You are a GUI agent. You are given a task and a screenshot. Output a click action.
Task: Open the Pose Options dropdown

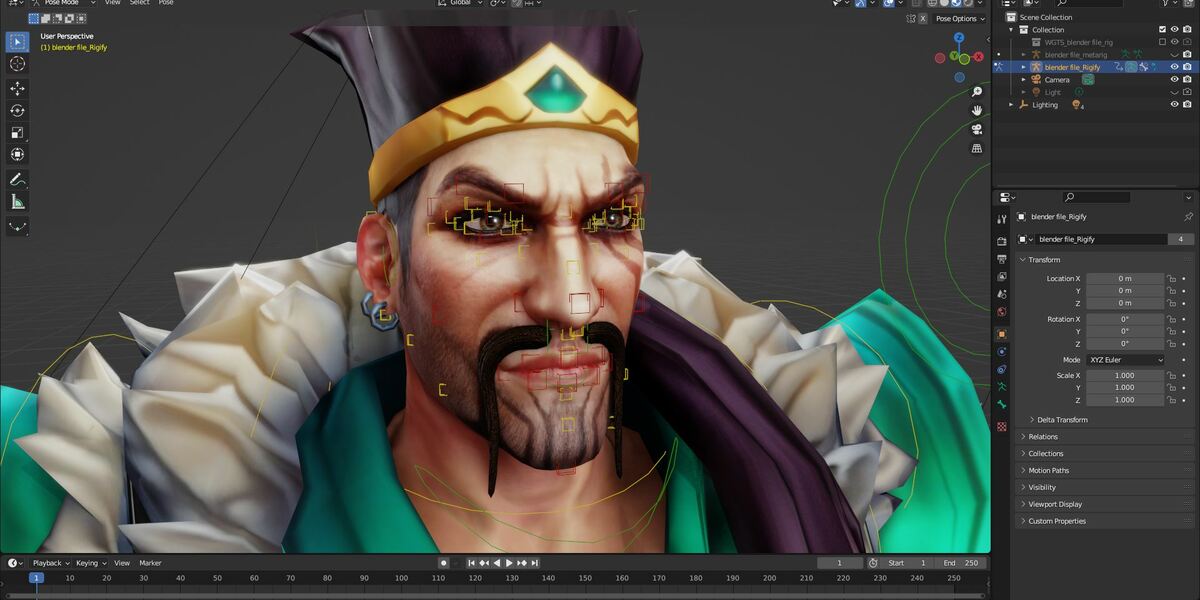click(x=959, y=18)
